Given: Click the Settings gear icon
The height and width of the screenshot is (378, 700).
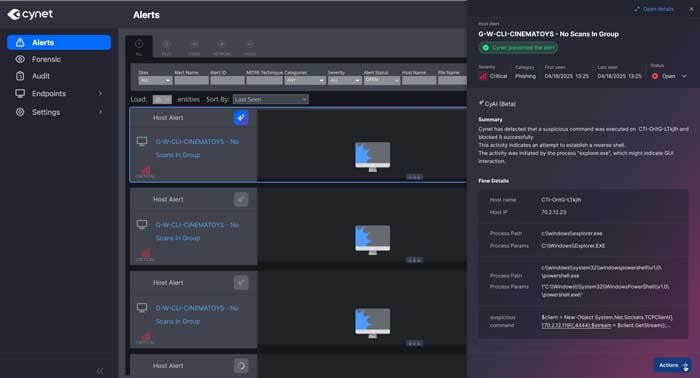Looking at the screenshot, I should click(20, 112).
